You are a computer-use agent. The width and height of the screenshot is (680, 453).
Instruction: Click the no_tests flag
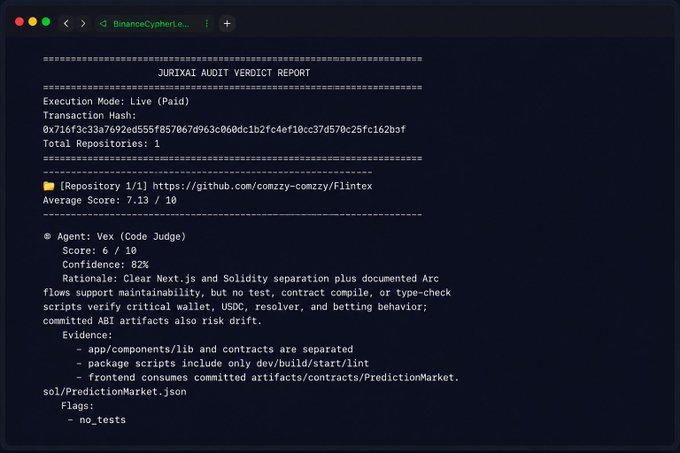pyautogui.click(x=102, y=420)
